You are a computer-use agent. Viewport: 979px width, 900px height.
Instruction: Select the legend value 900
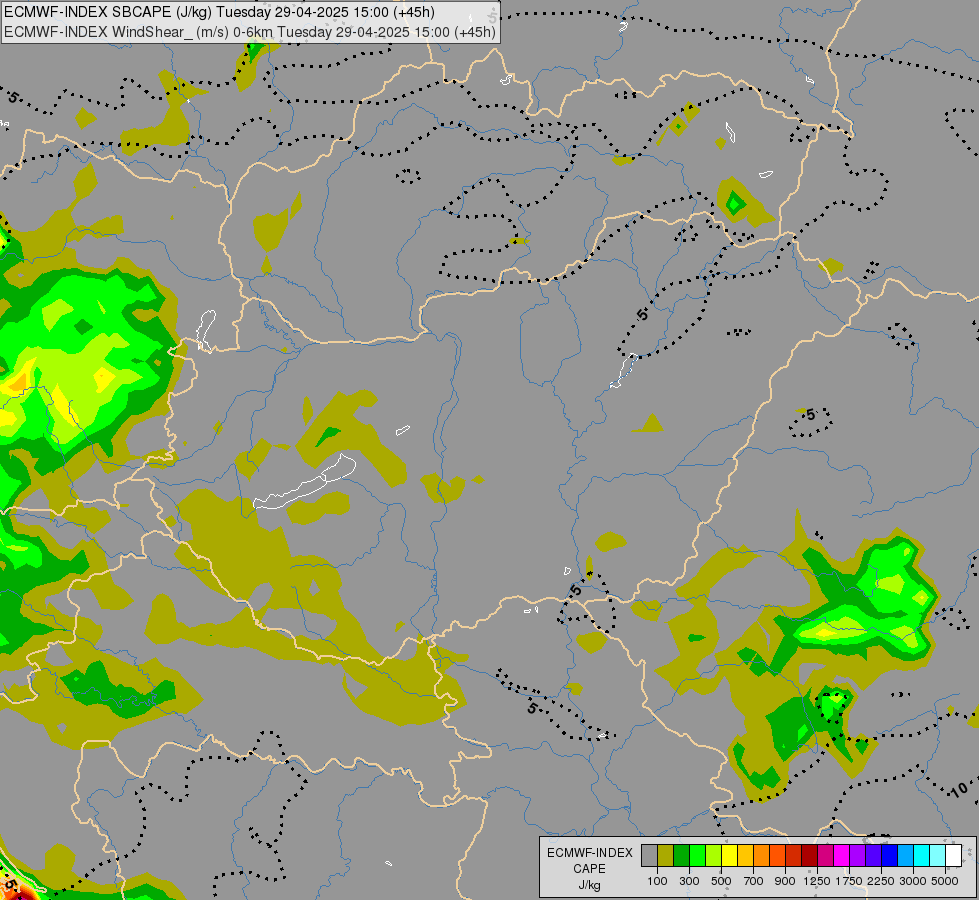click(785, 881)
